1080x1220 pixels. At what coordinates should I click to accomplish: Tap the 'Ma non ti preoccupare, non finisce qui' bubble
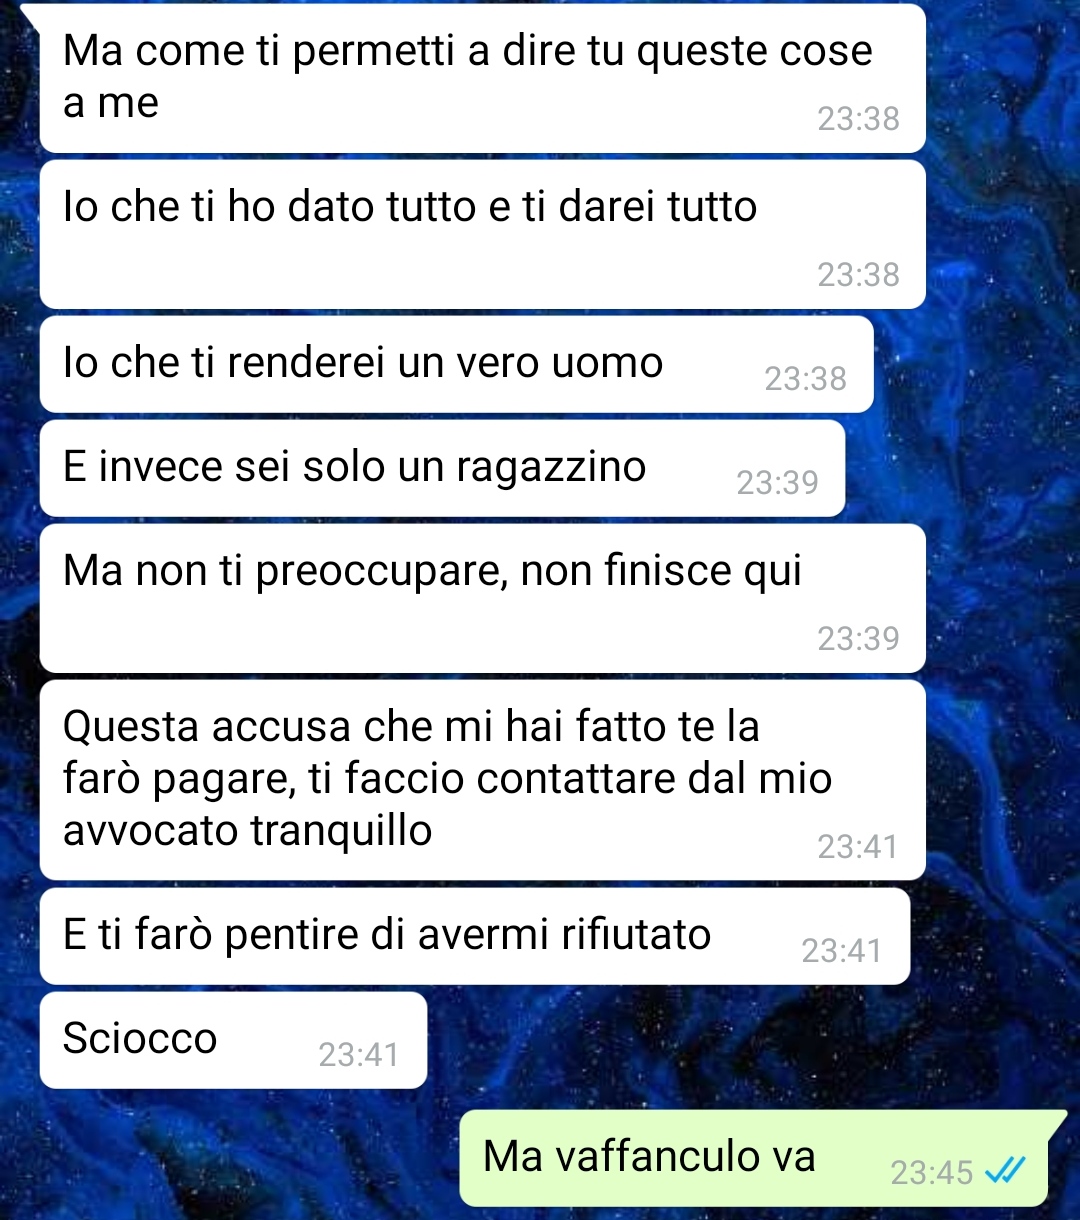click(482, 598)
